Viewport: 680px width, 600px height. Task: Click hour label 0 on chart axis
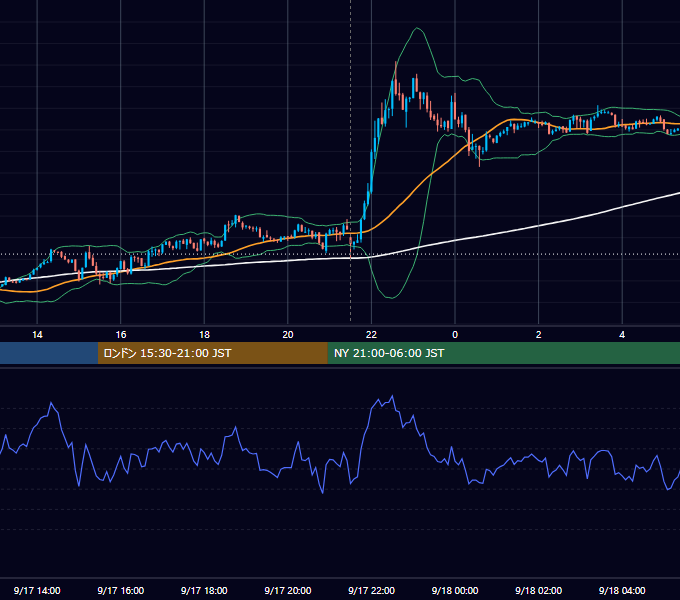455,335
